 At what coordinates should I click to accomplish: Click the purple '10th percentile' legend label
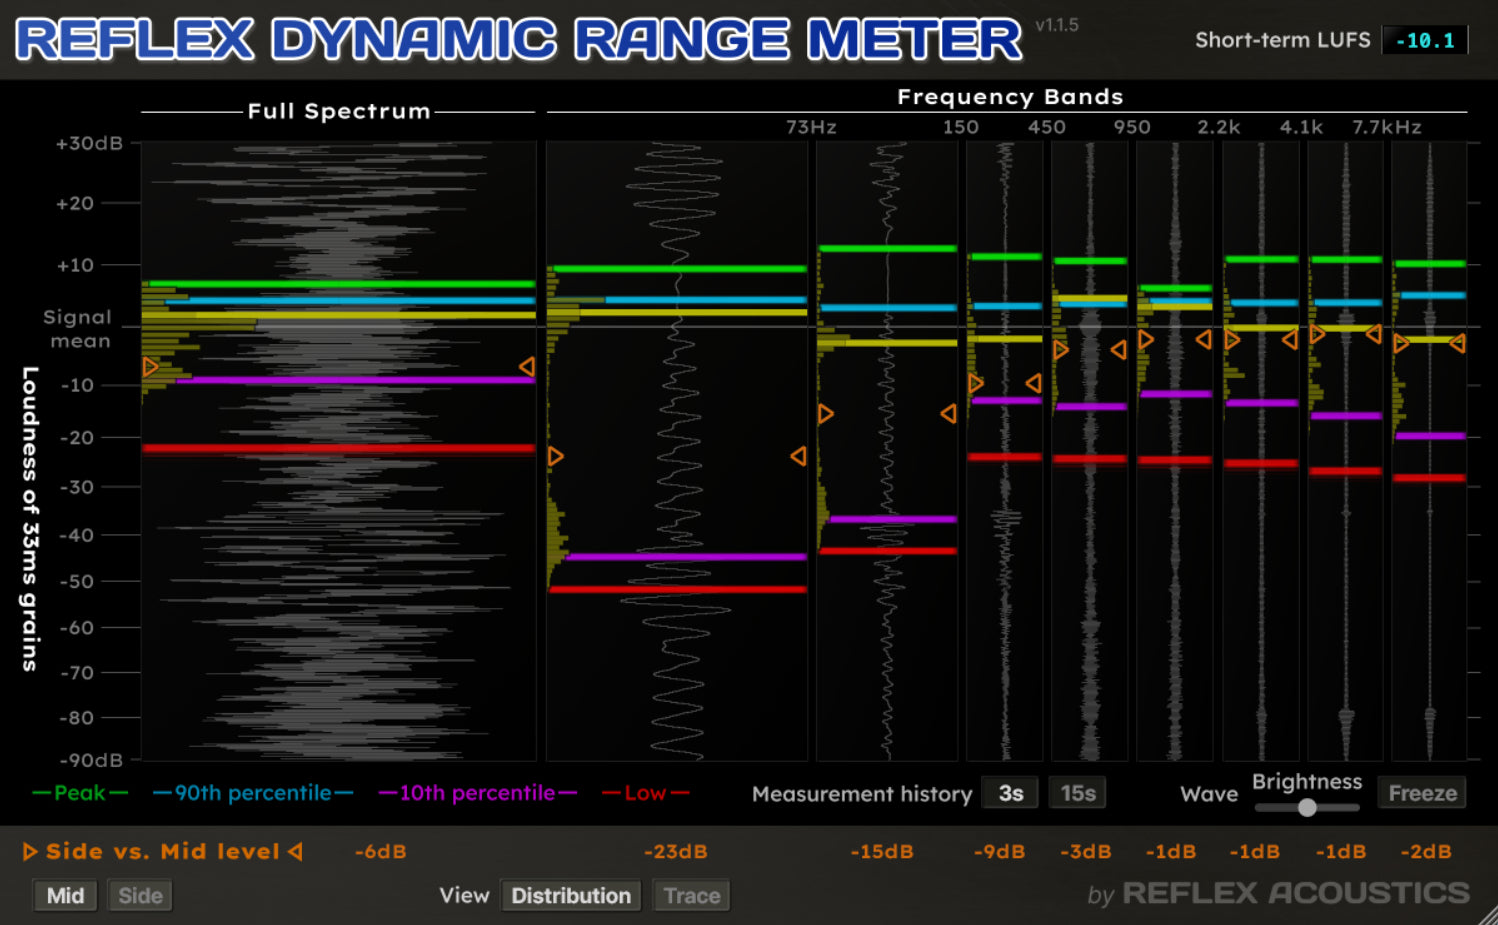pos(478,793)
